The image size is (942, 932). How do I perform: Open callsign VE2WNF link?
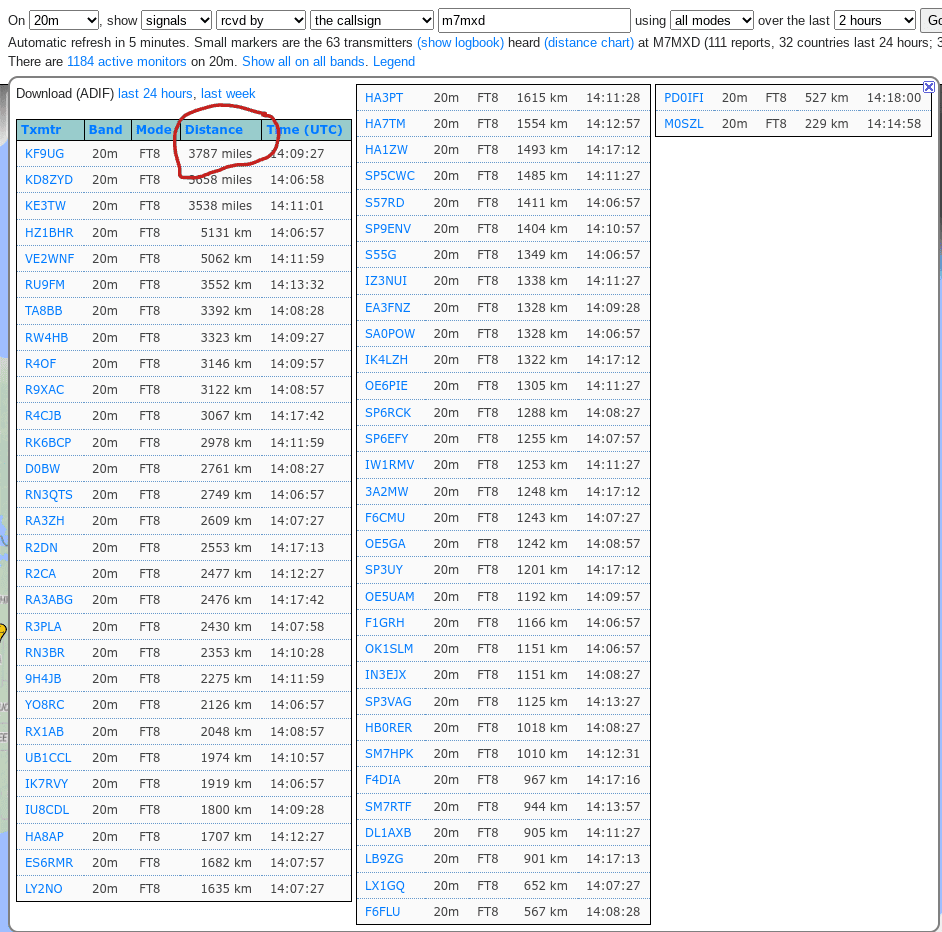tap(49, 258)
